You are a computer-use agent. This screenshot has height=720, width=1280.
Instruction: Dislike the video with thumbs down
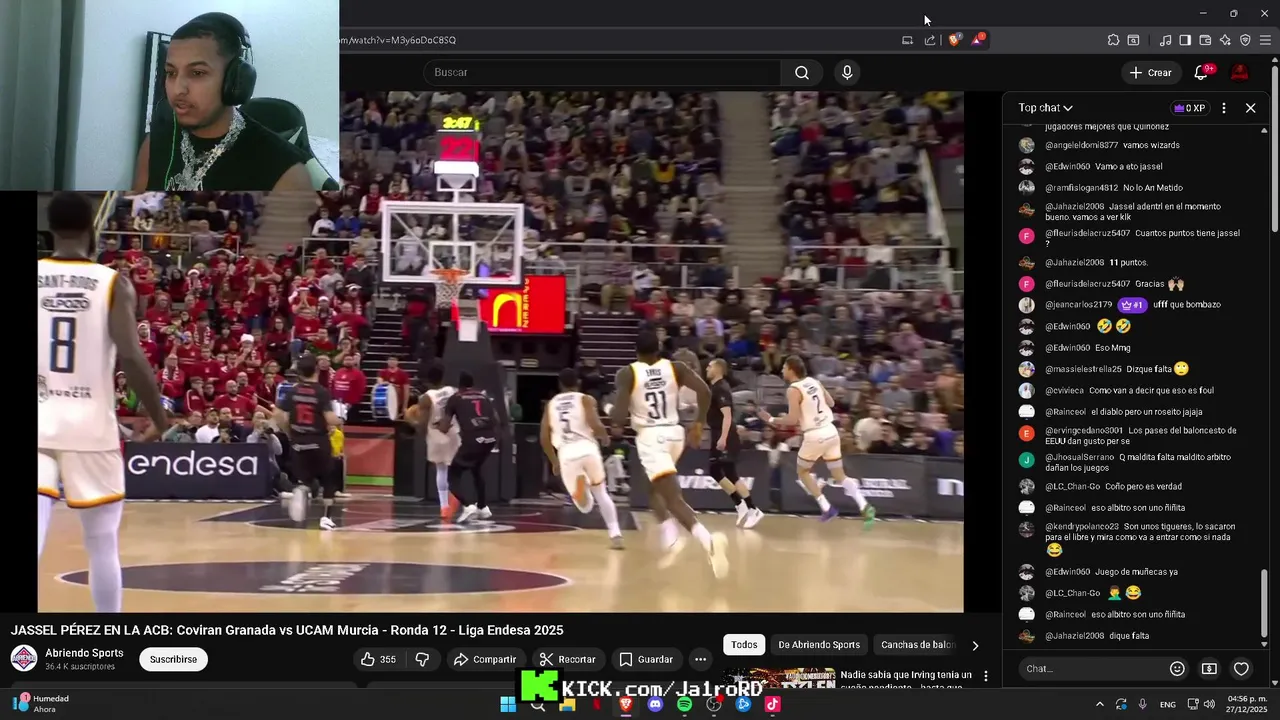click(422, 659)
